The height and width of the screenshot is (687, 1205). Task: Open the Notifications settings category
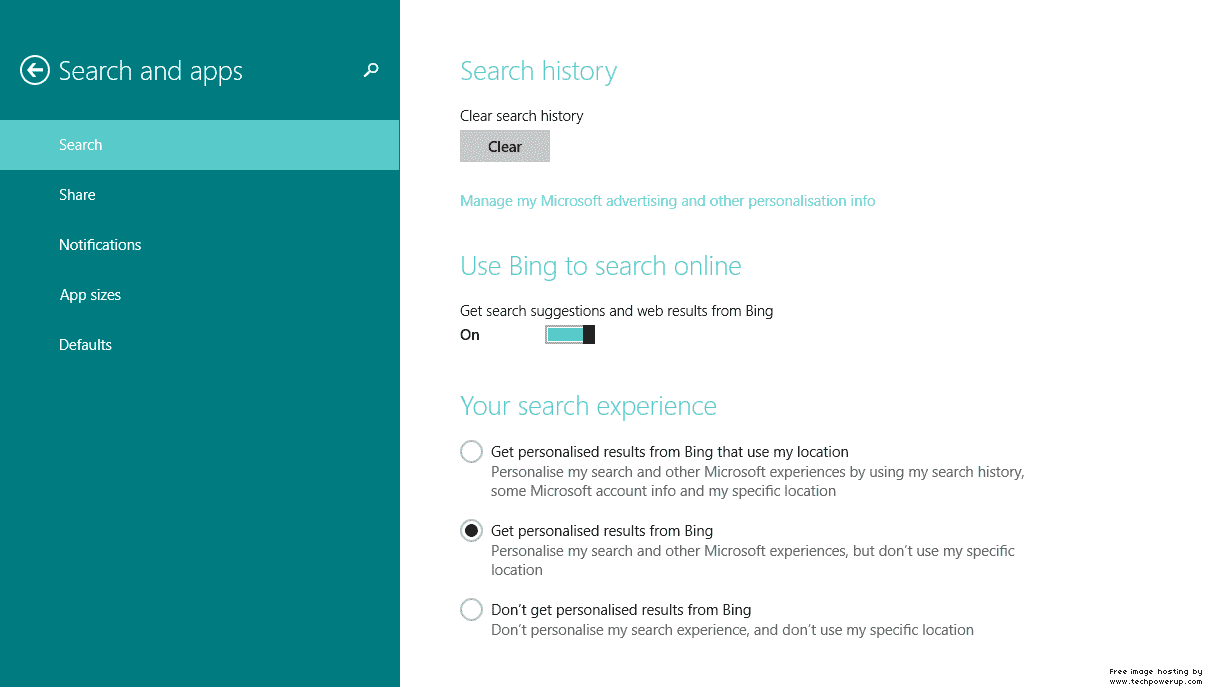tap(199, 245)
